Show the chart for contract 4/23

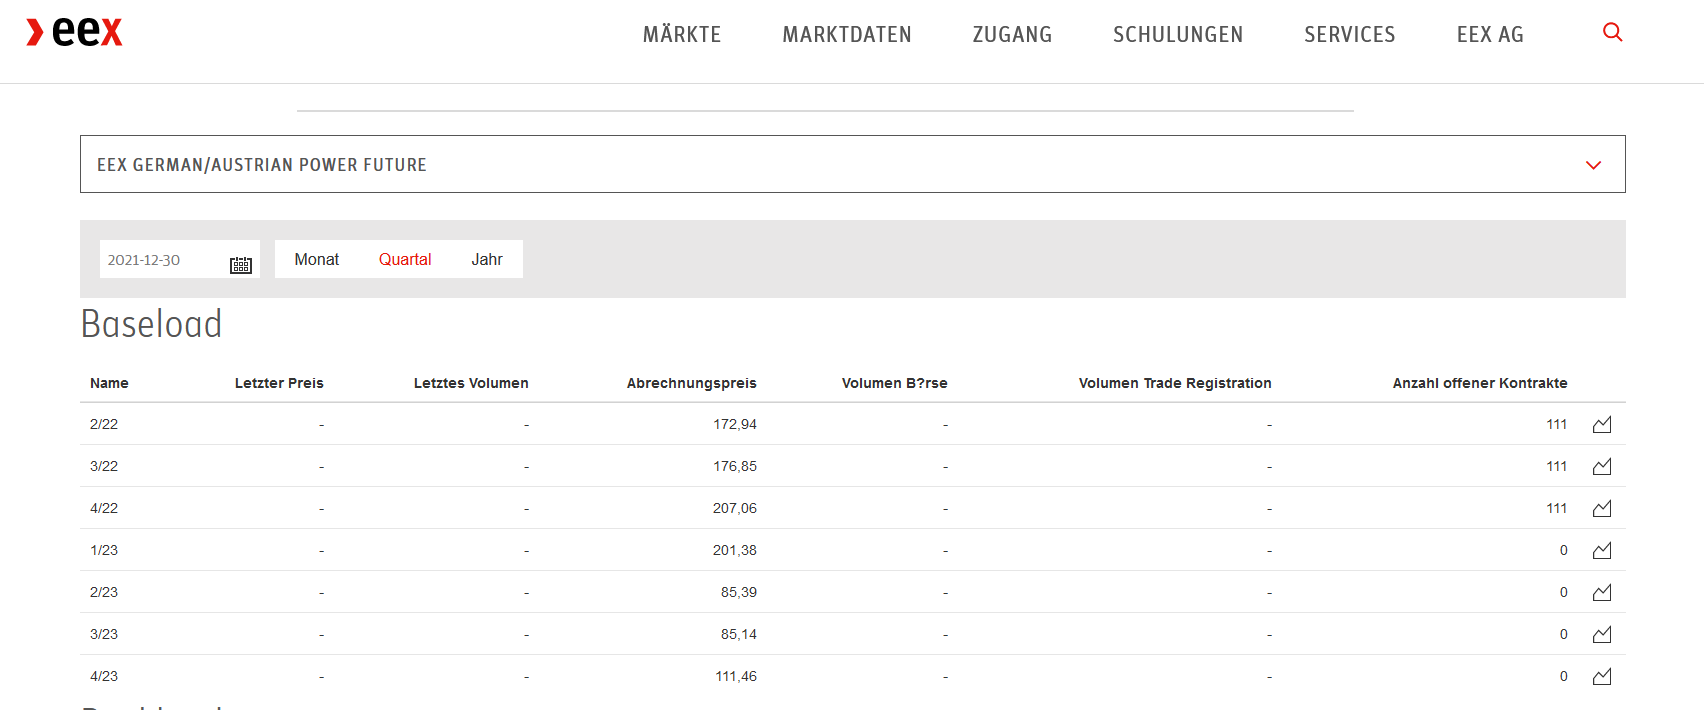[1602, 676]
